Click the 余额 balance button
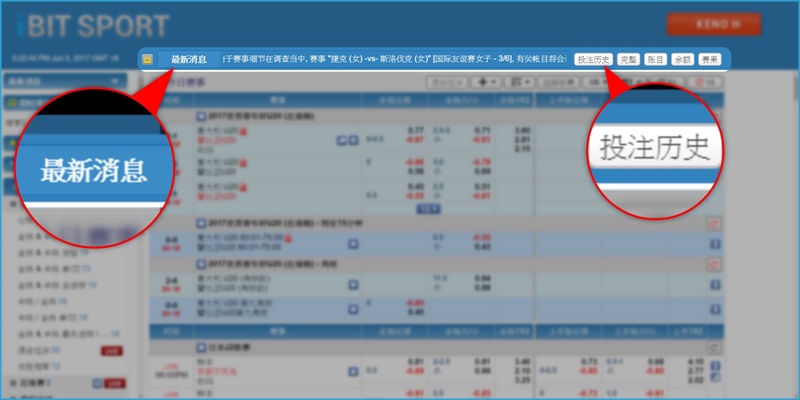 pyautogui.click(x=682, y=60)
